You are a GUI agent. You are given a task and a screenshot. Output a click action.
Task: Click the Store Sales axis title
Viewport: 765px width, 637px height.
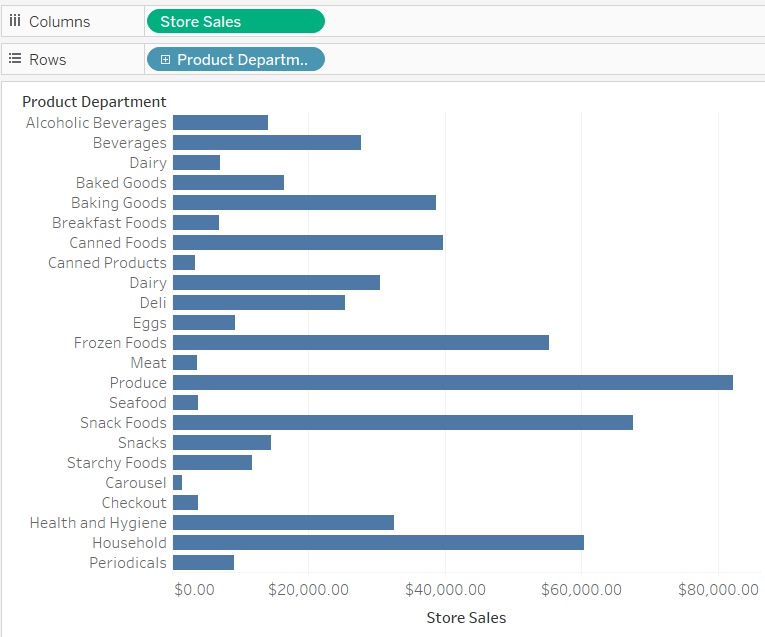coord(466,617)
